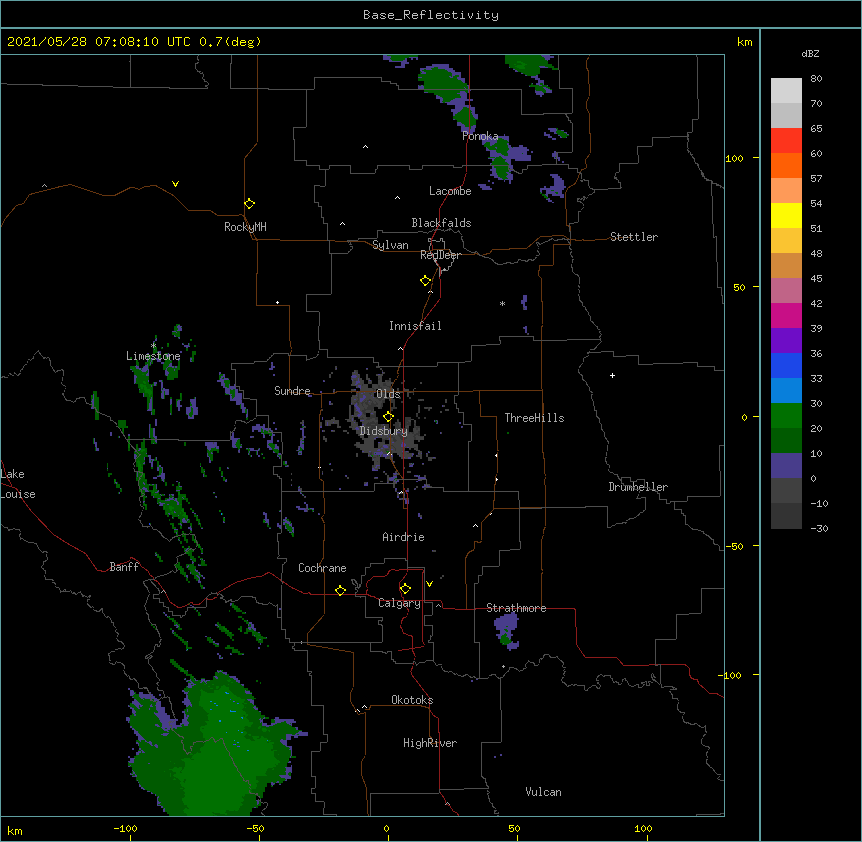Viewport: 862px width, 842px height.
Task: Click the Lake Louise label
Action: [18, 484]
